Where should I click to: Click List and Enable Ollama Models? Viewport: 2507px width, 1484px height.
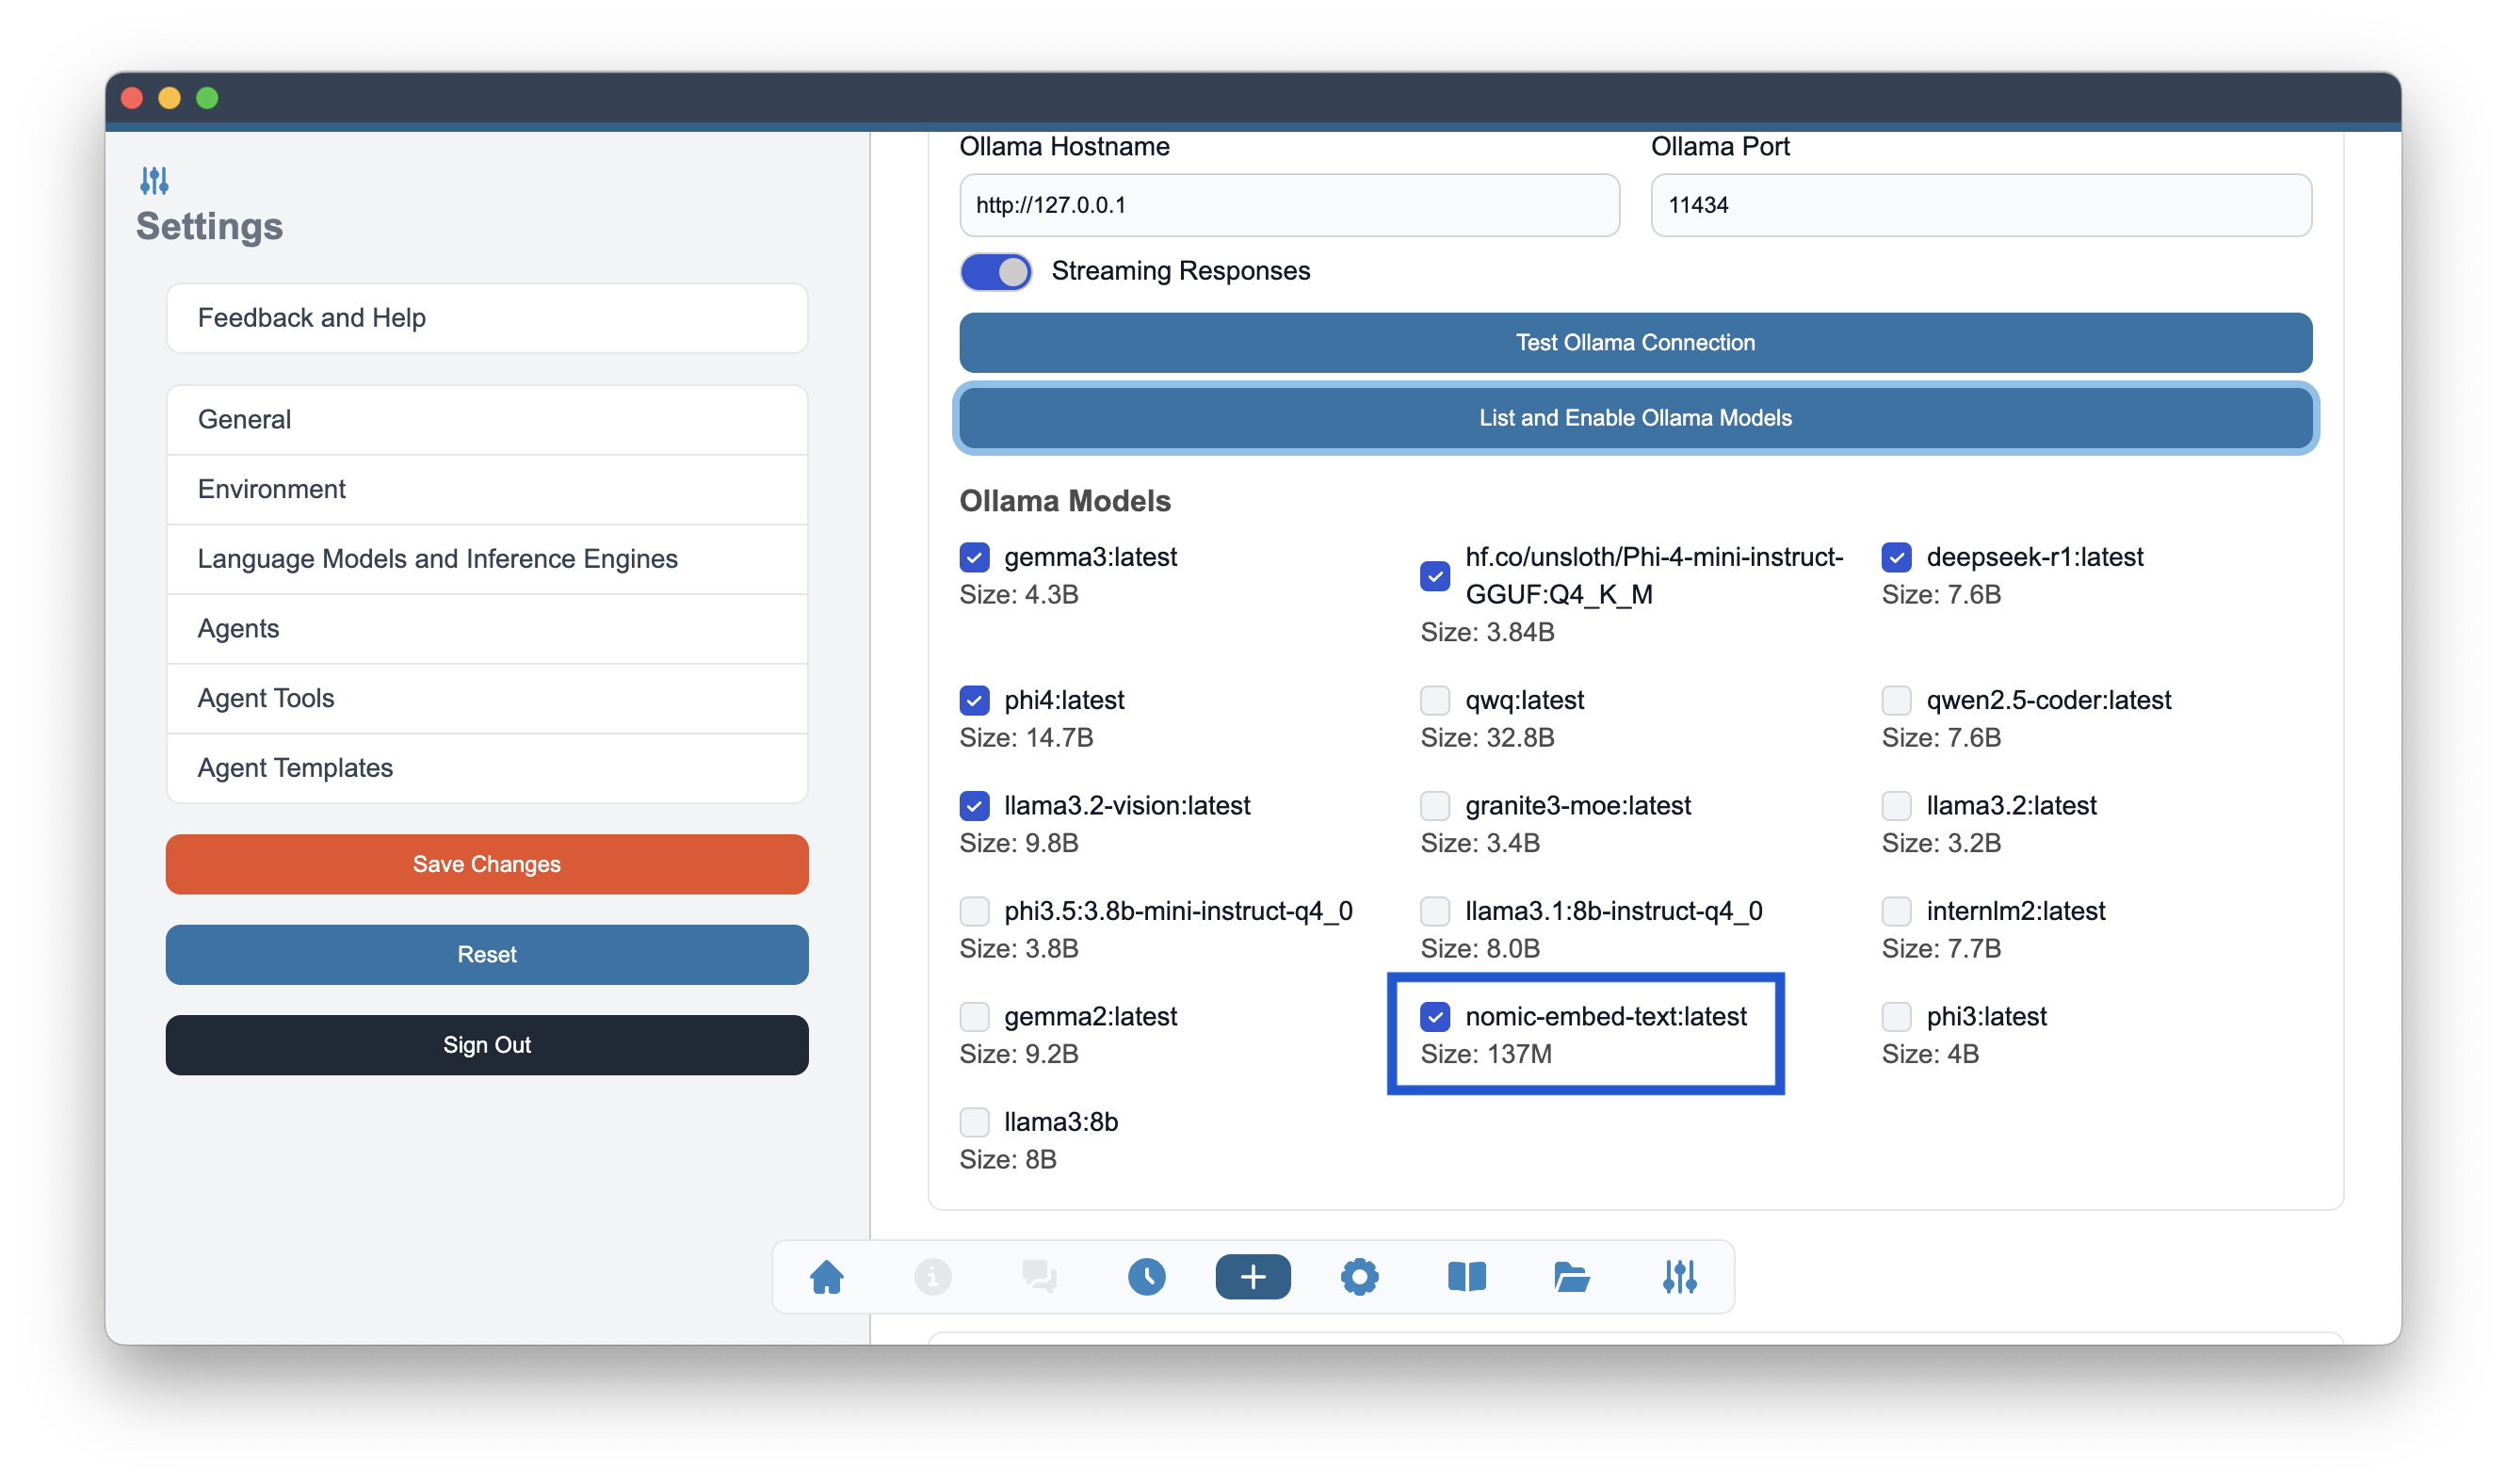(x=1635, y=418)
